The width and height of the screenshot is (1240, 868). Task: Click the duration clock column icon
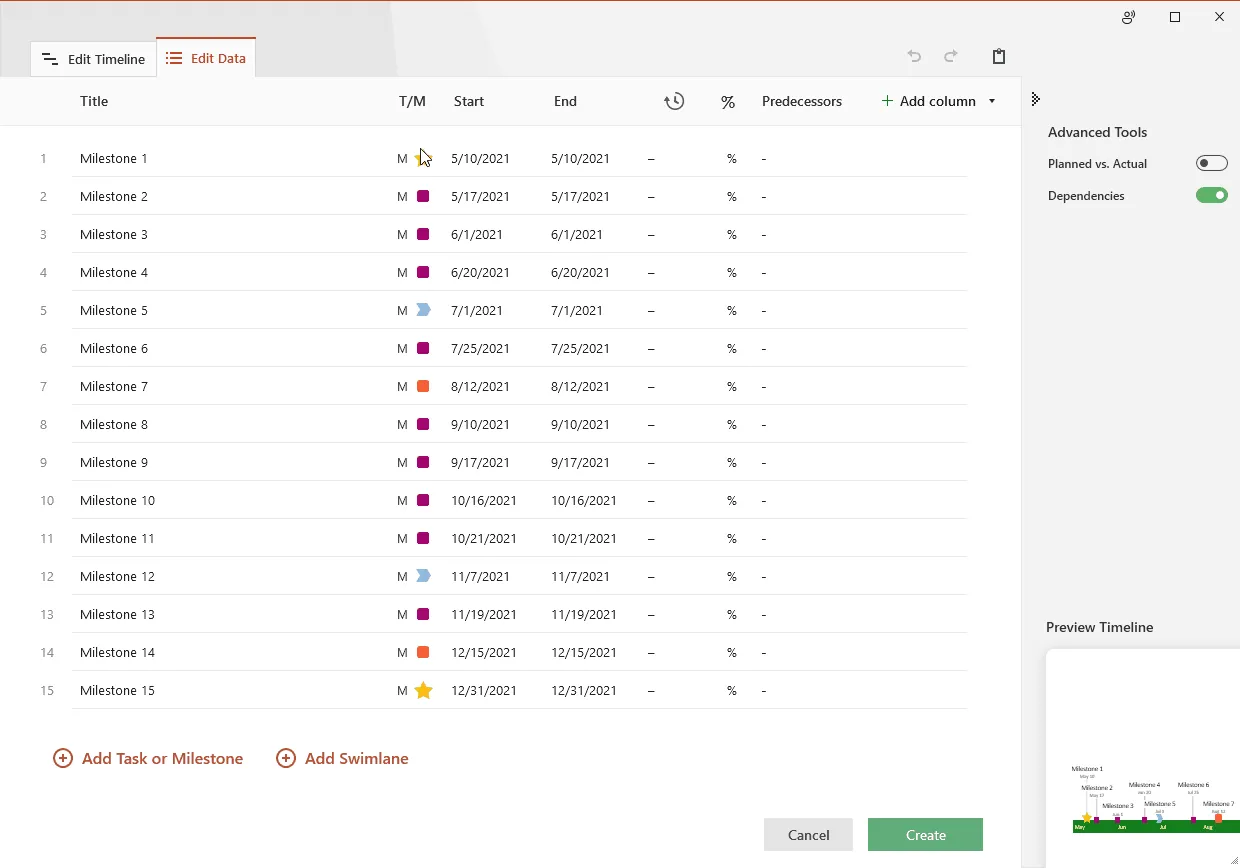674,101
